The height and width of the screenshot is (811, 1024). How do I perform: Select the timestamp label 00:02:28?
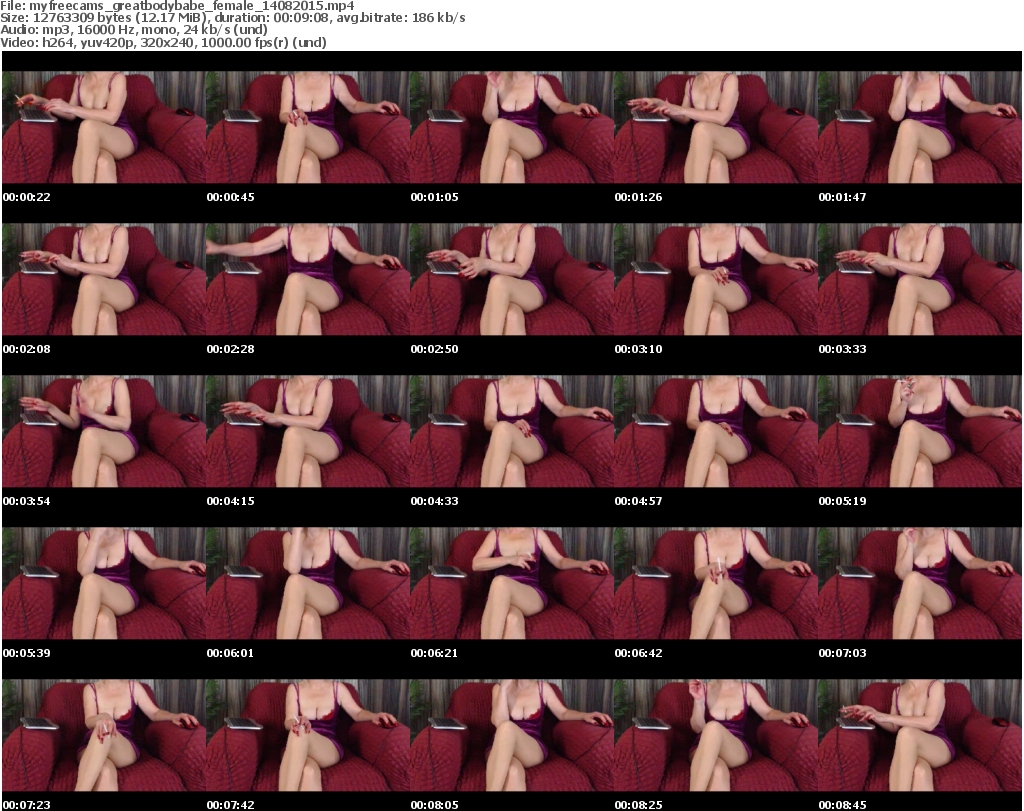pos(231,349)
